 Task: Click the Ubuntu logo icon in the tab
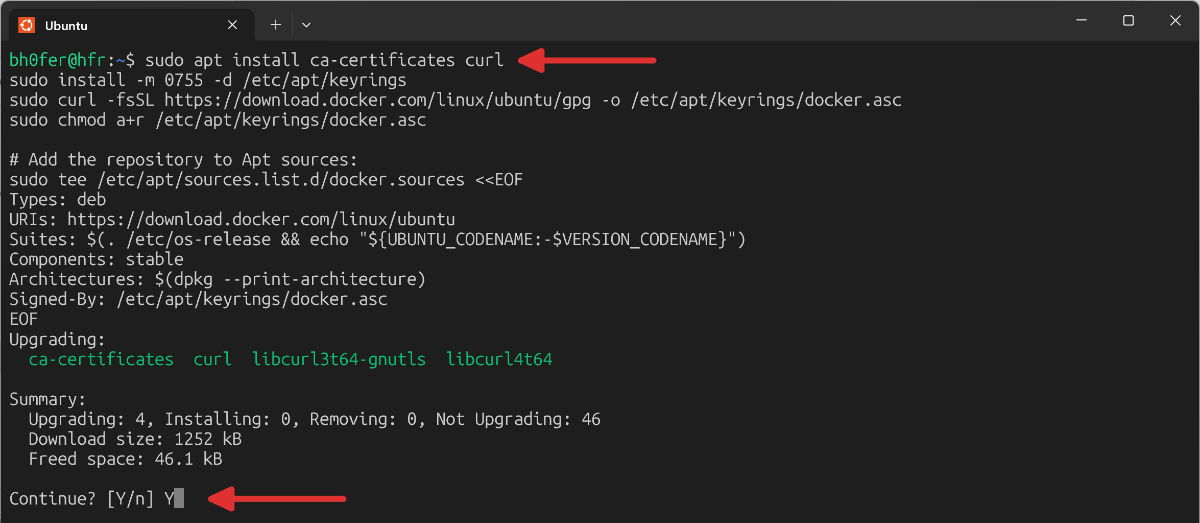[27, 24]
